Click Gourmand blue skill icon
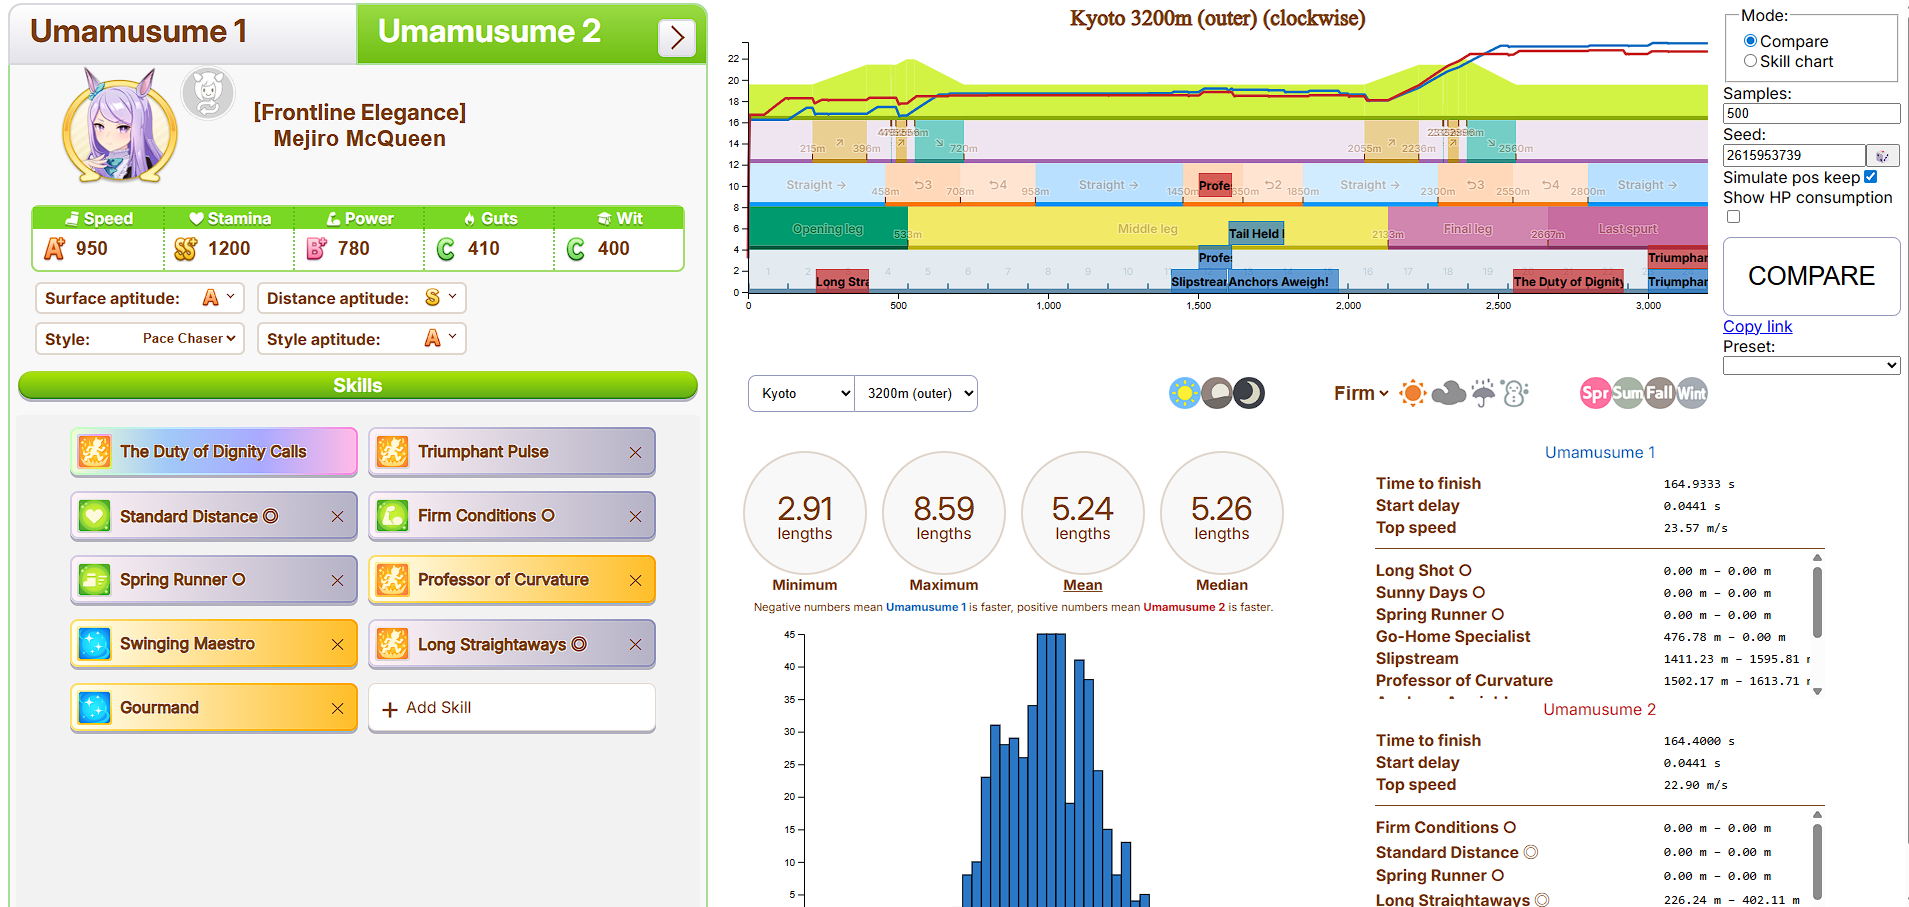 [x=94, y=708]
